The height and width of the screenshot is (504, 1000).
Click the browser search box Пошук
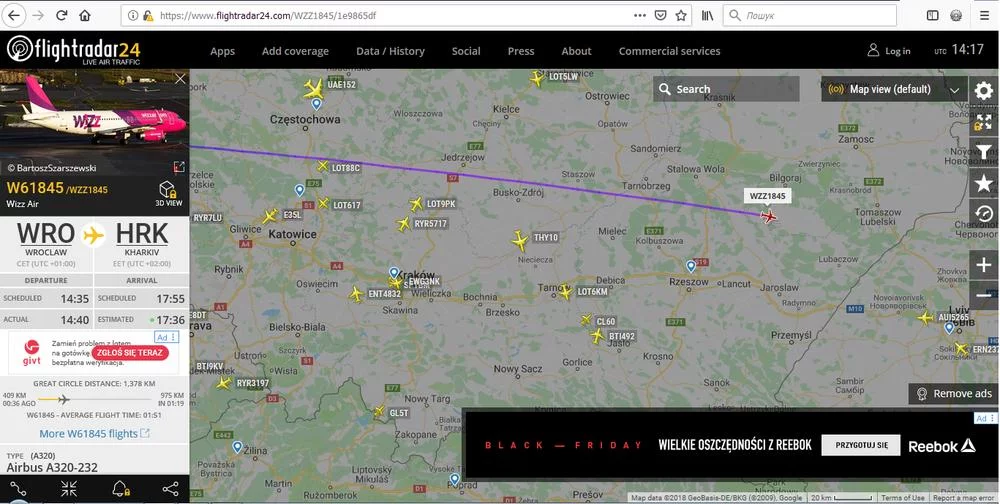click(x=809, y=15)
